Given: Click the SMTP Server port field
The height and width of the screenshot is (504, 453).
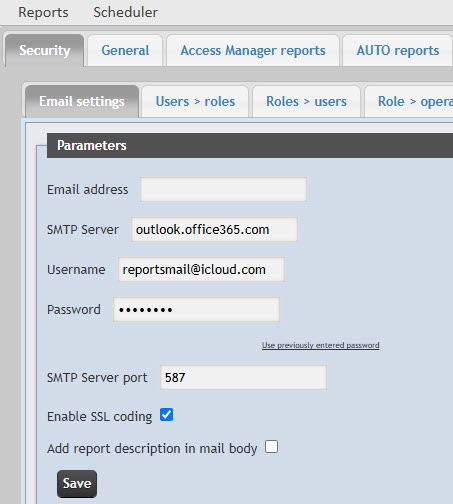Looking at the screenshot, I should click(243, 377).
